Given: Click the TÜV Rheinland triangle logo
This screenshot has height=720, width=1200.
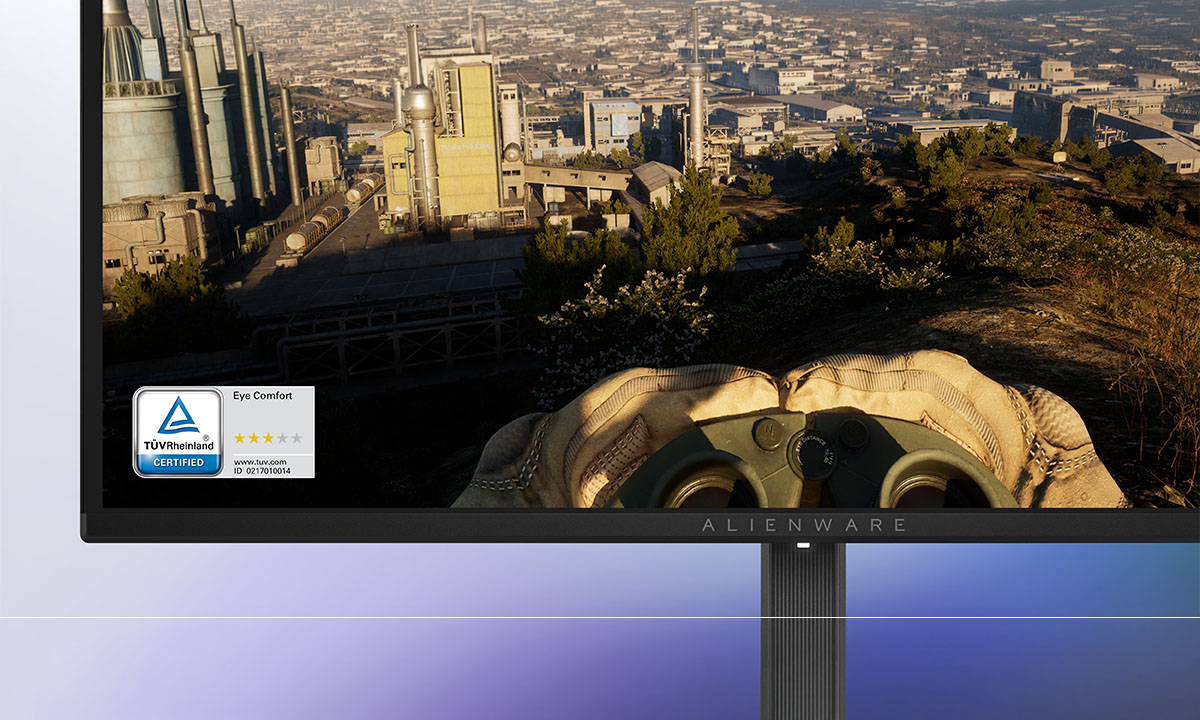Looking at the screenshot, I should 178,415.
